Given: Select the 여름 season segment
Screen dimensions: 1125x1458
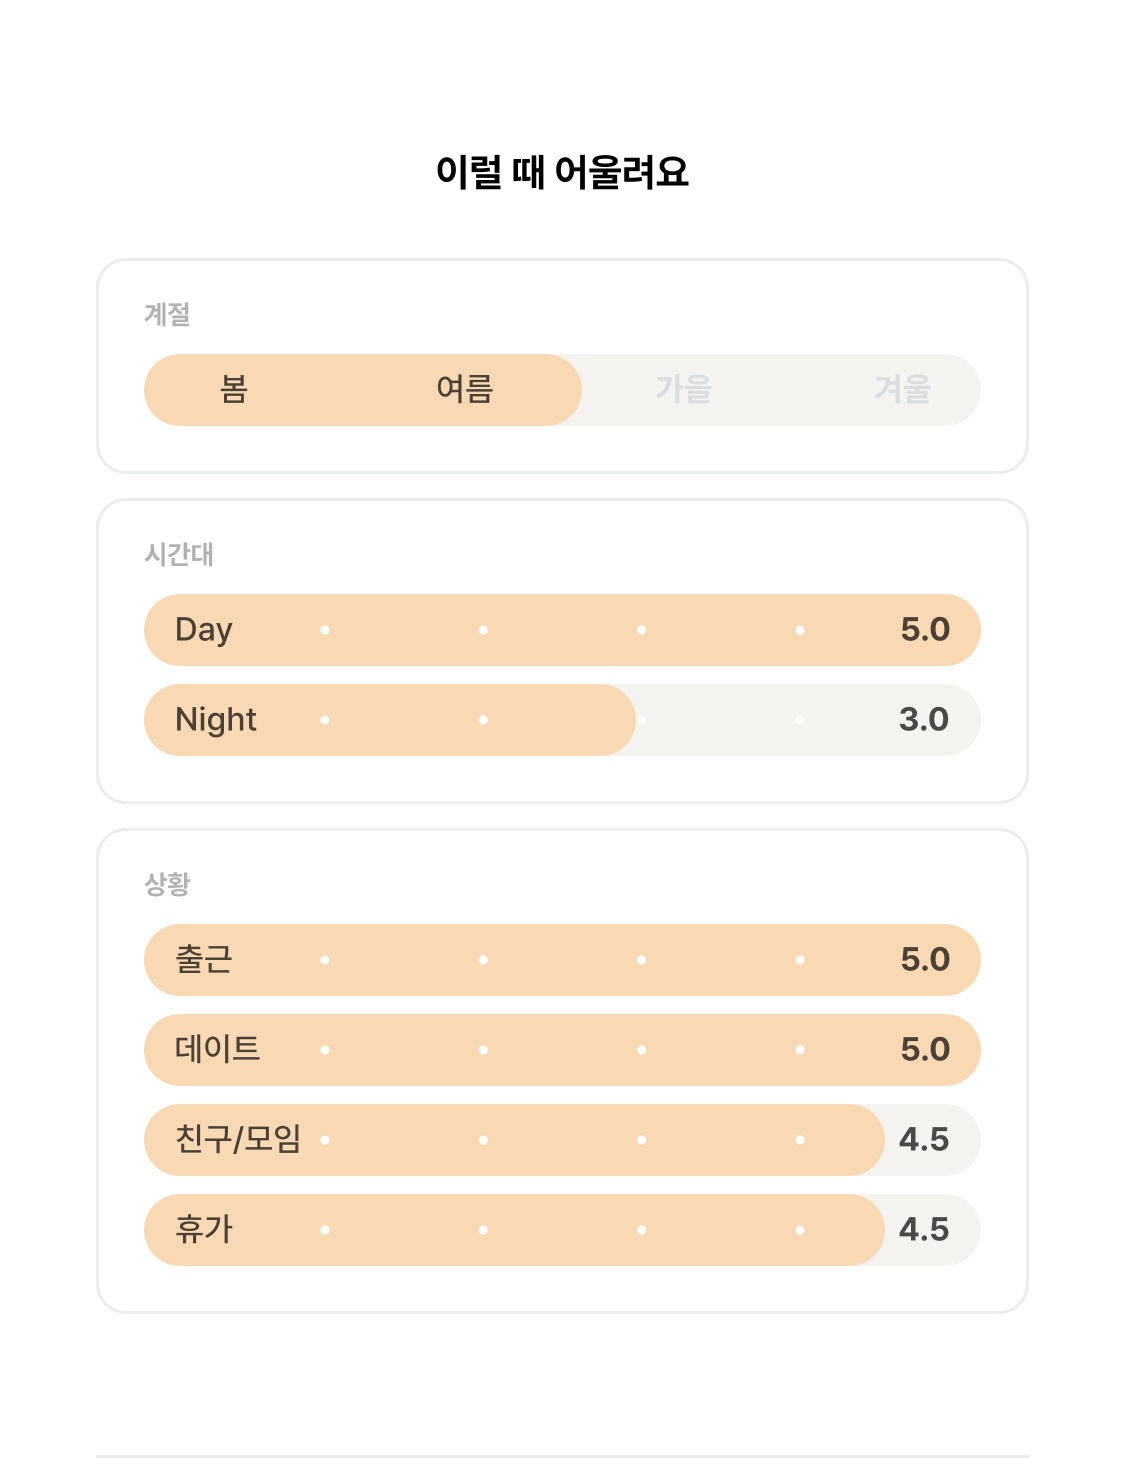Looking at the screenshot, I should pyautogui.click(x=465, y=389).
